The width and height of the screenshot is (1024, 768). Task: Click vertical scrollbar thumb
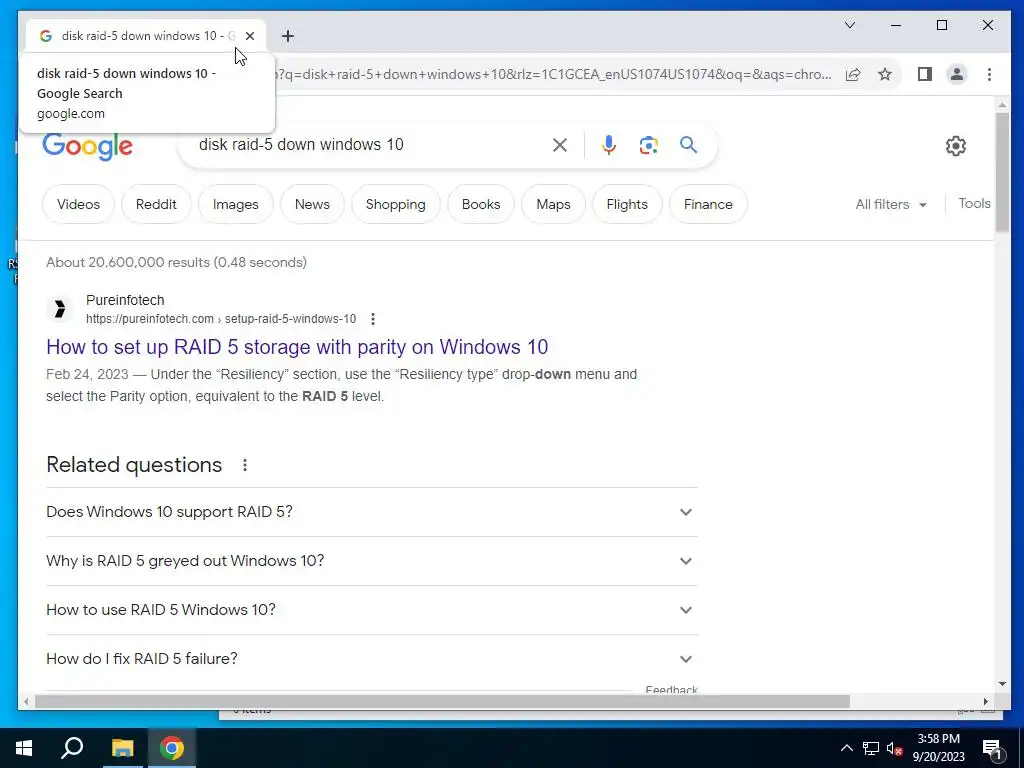(1002, 172)
